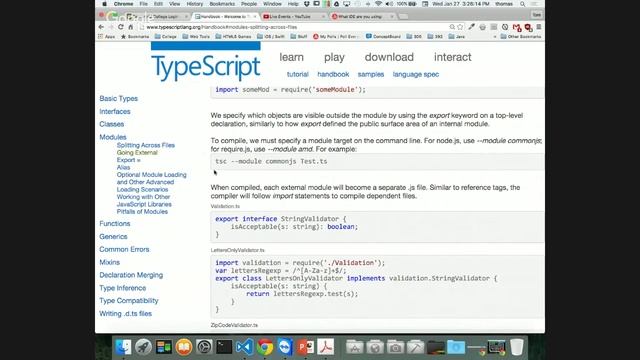
Task: Open the People menu
Action: click(x=249, y=4)
